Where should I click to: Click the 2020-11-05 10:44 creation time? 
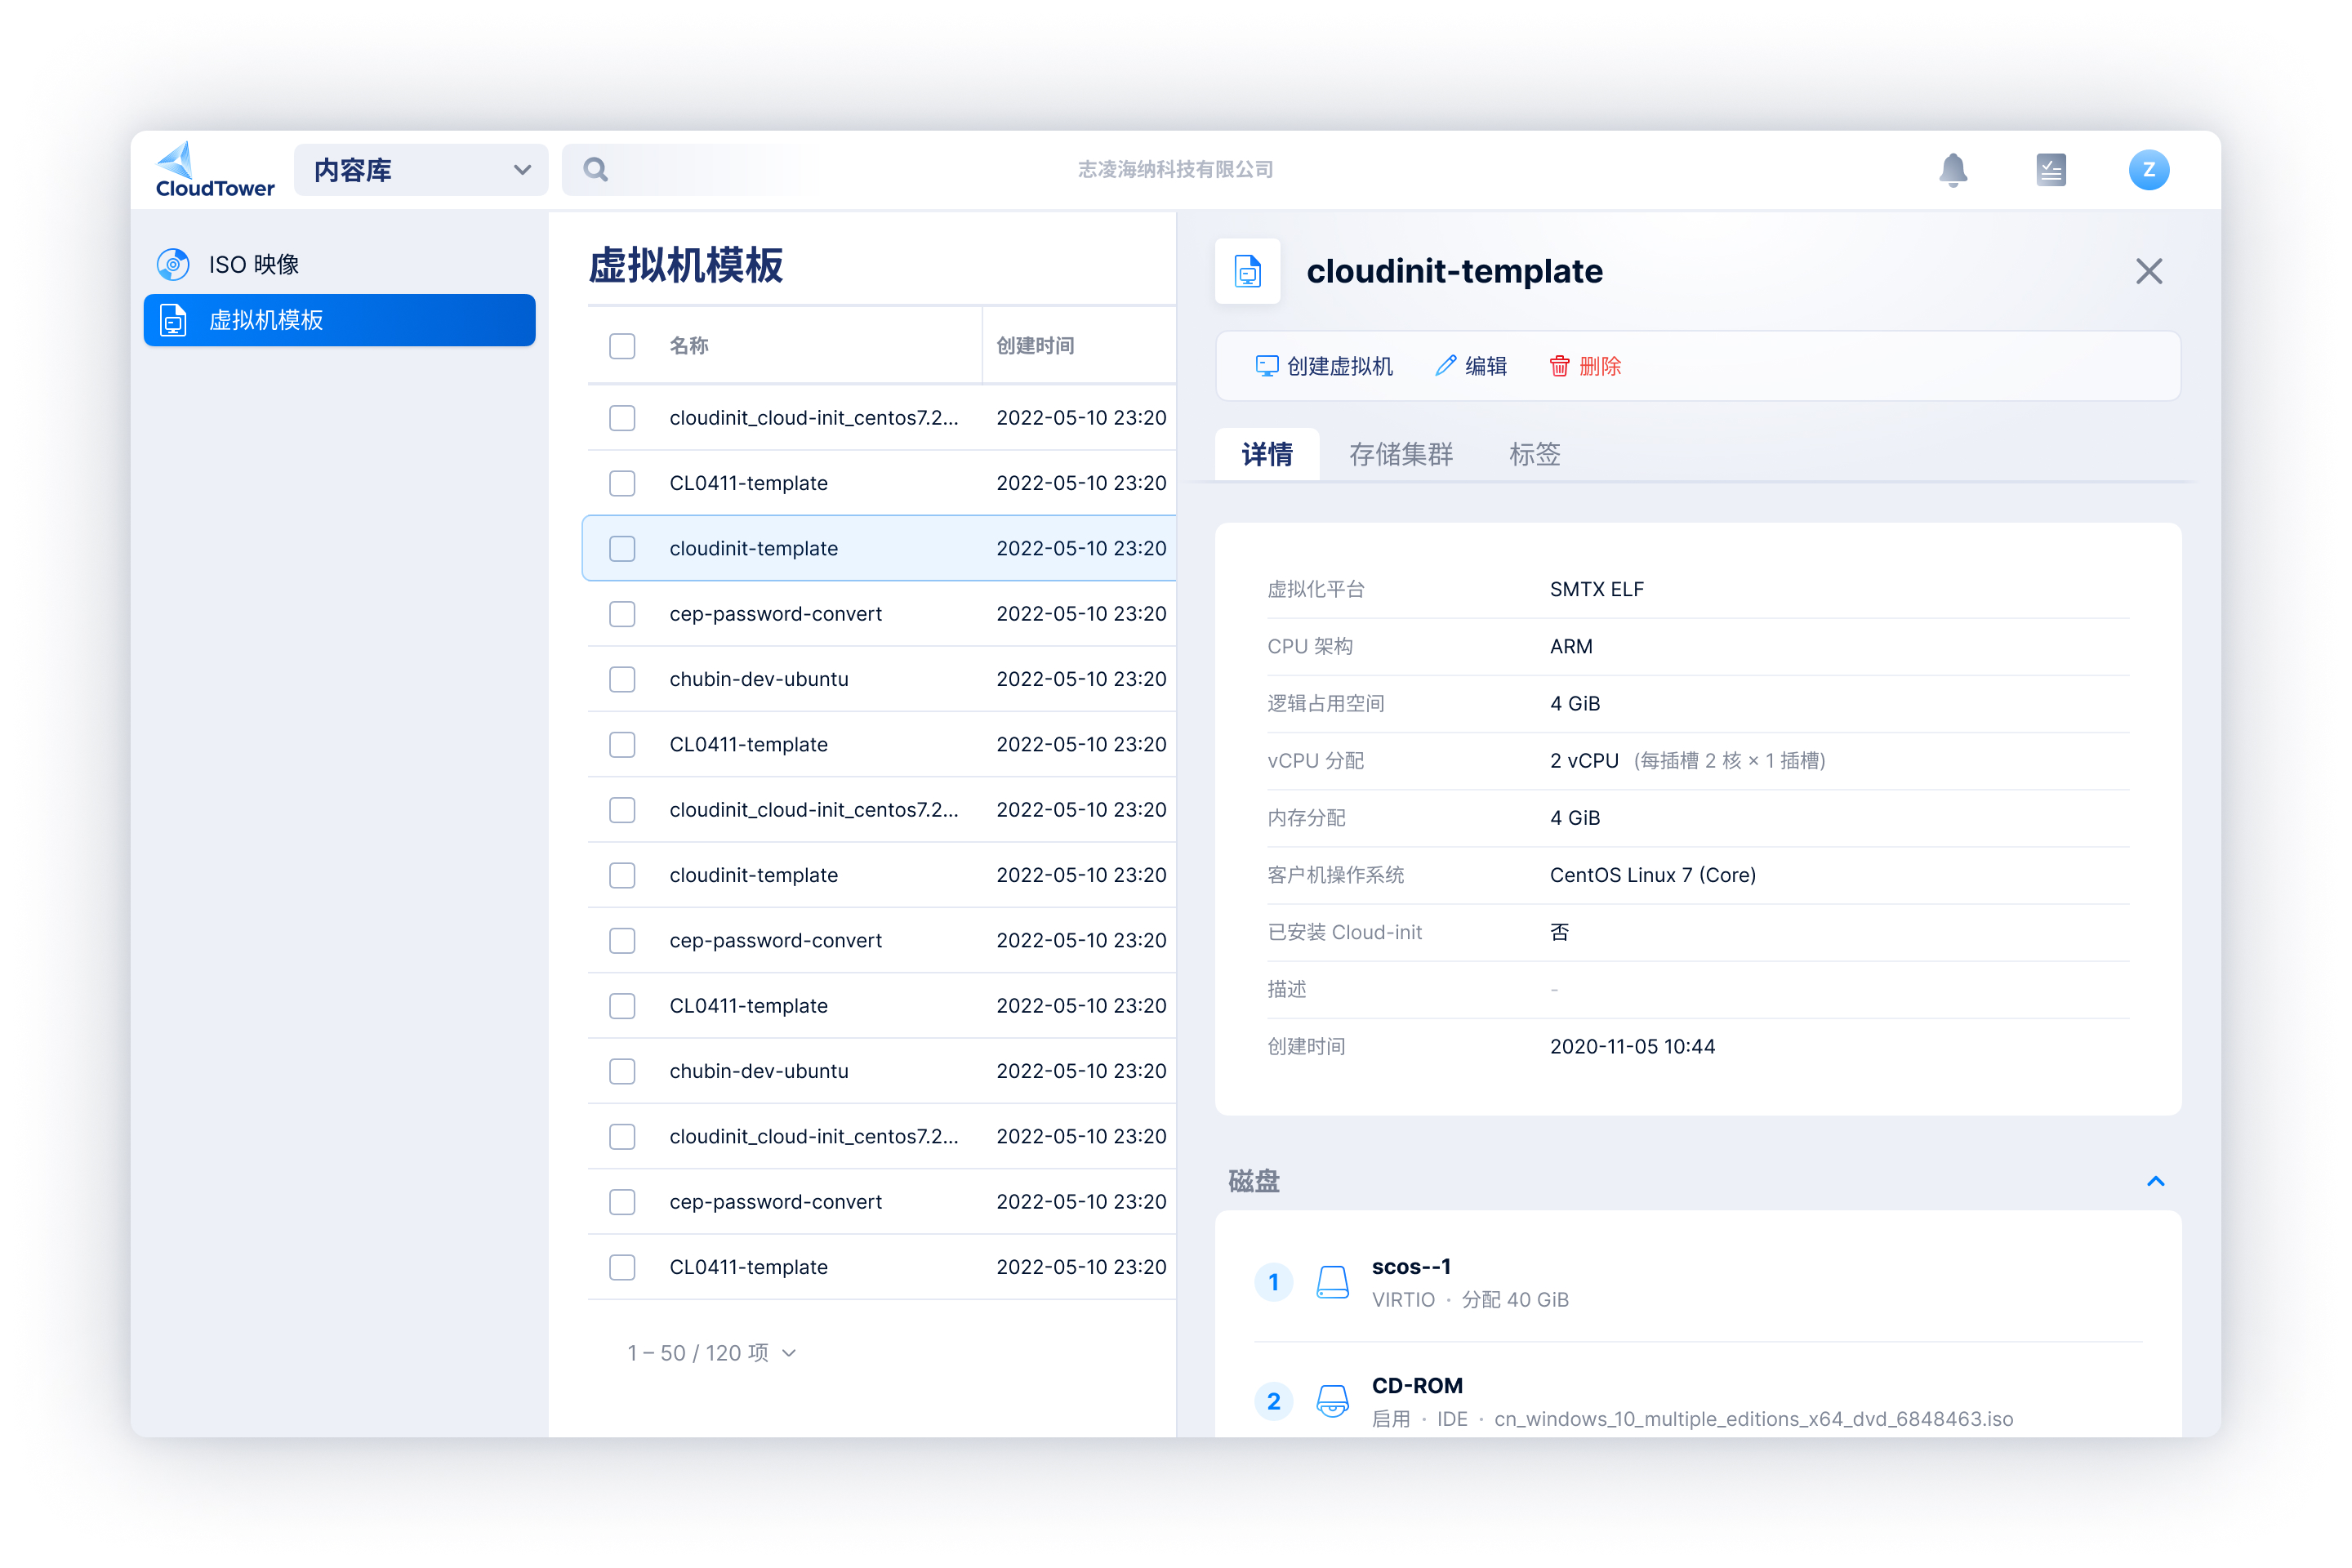coord(1632,1047)
